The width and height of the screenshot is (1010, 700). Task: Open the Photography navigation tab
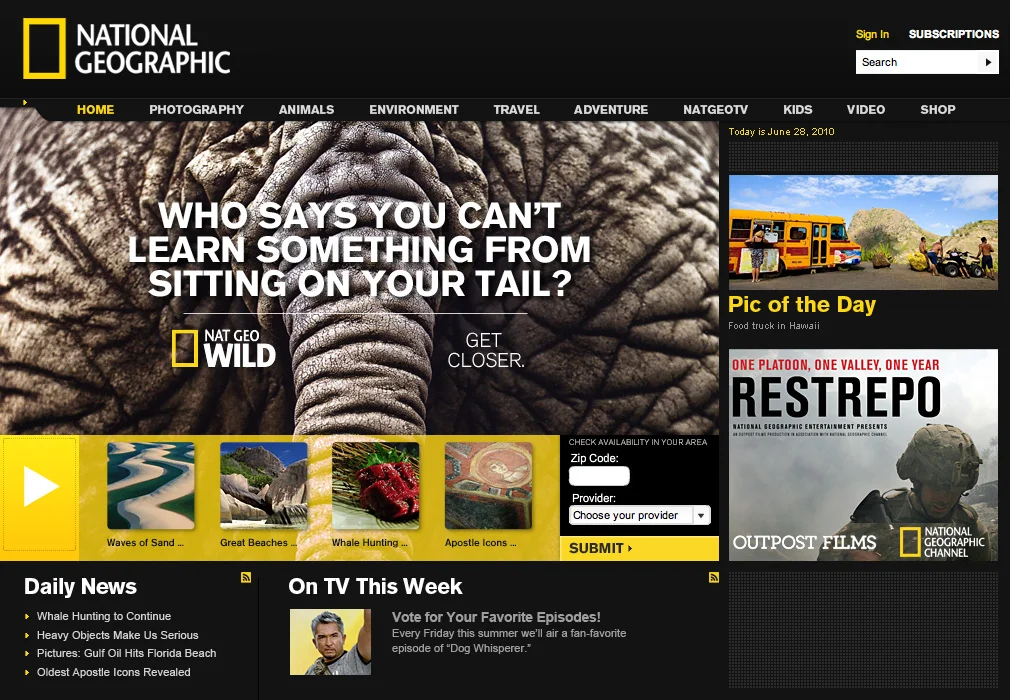tap(196, 109)
